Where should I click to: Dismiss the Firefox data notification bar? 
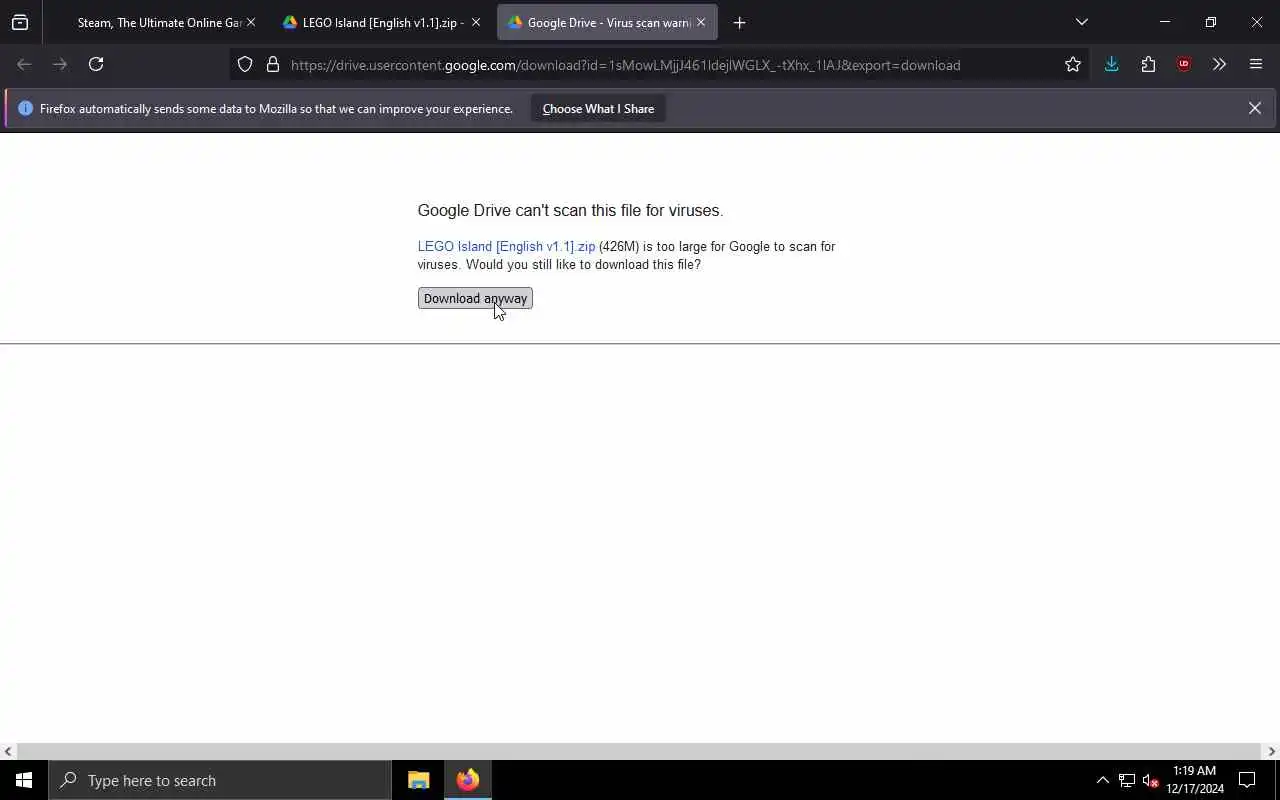coord(1254,108)
